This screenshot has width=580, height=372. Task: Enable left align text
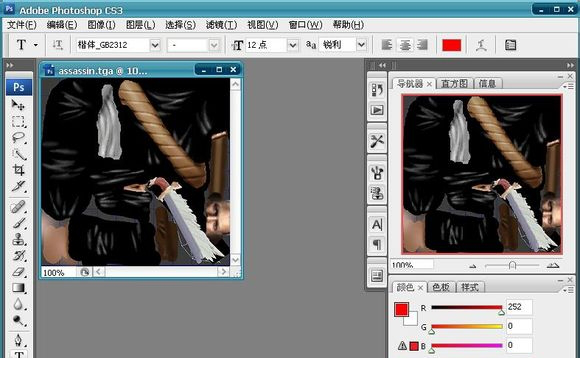click(387, 45)
